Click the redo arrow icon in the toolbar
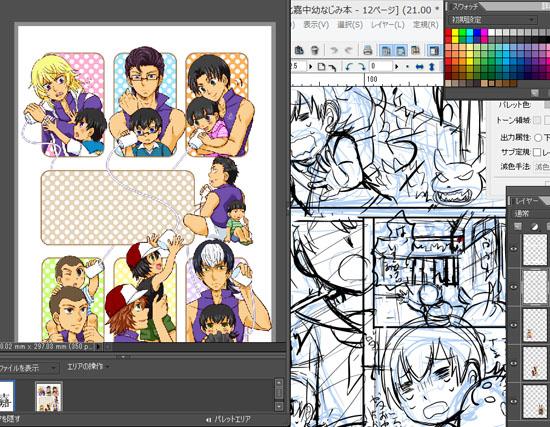The image size is (550, 427). pos(348,51)
